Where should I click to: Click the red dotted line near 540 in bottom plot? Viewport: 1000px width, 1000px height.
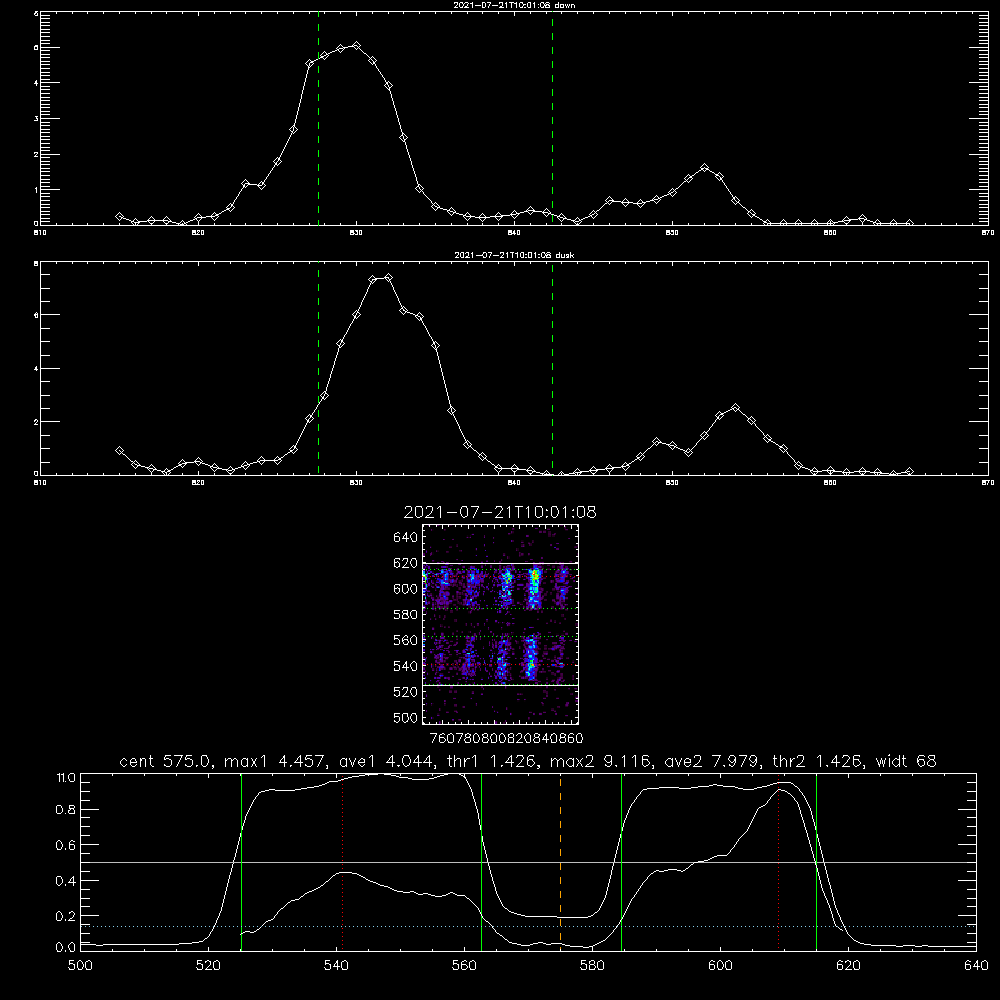(342, 862)
